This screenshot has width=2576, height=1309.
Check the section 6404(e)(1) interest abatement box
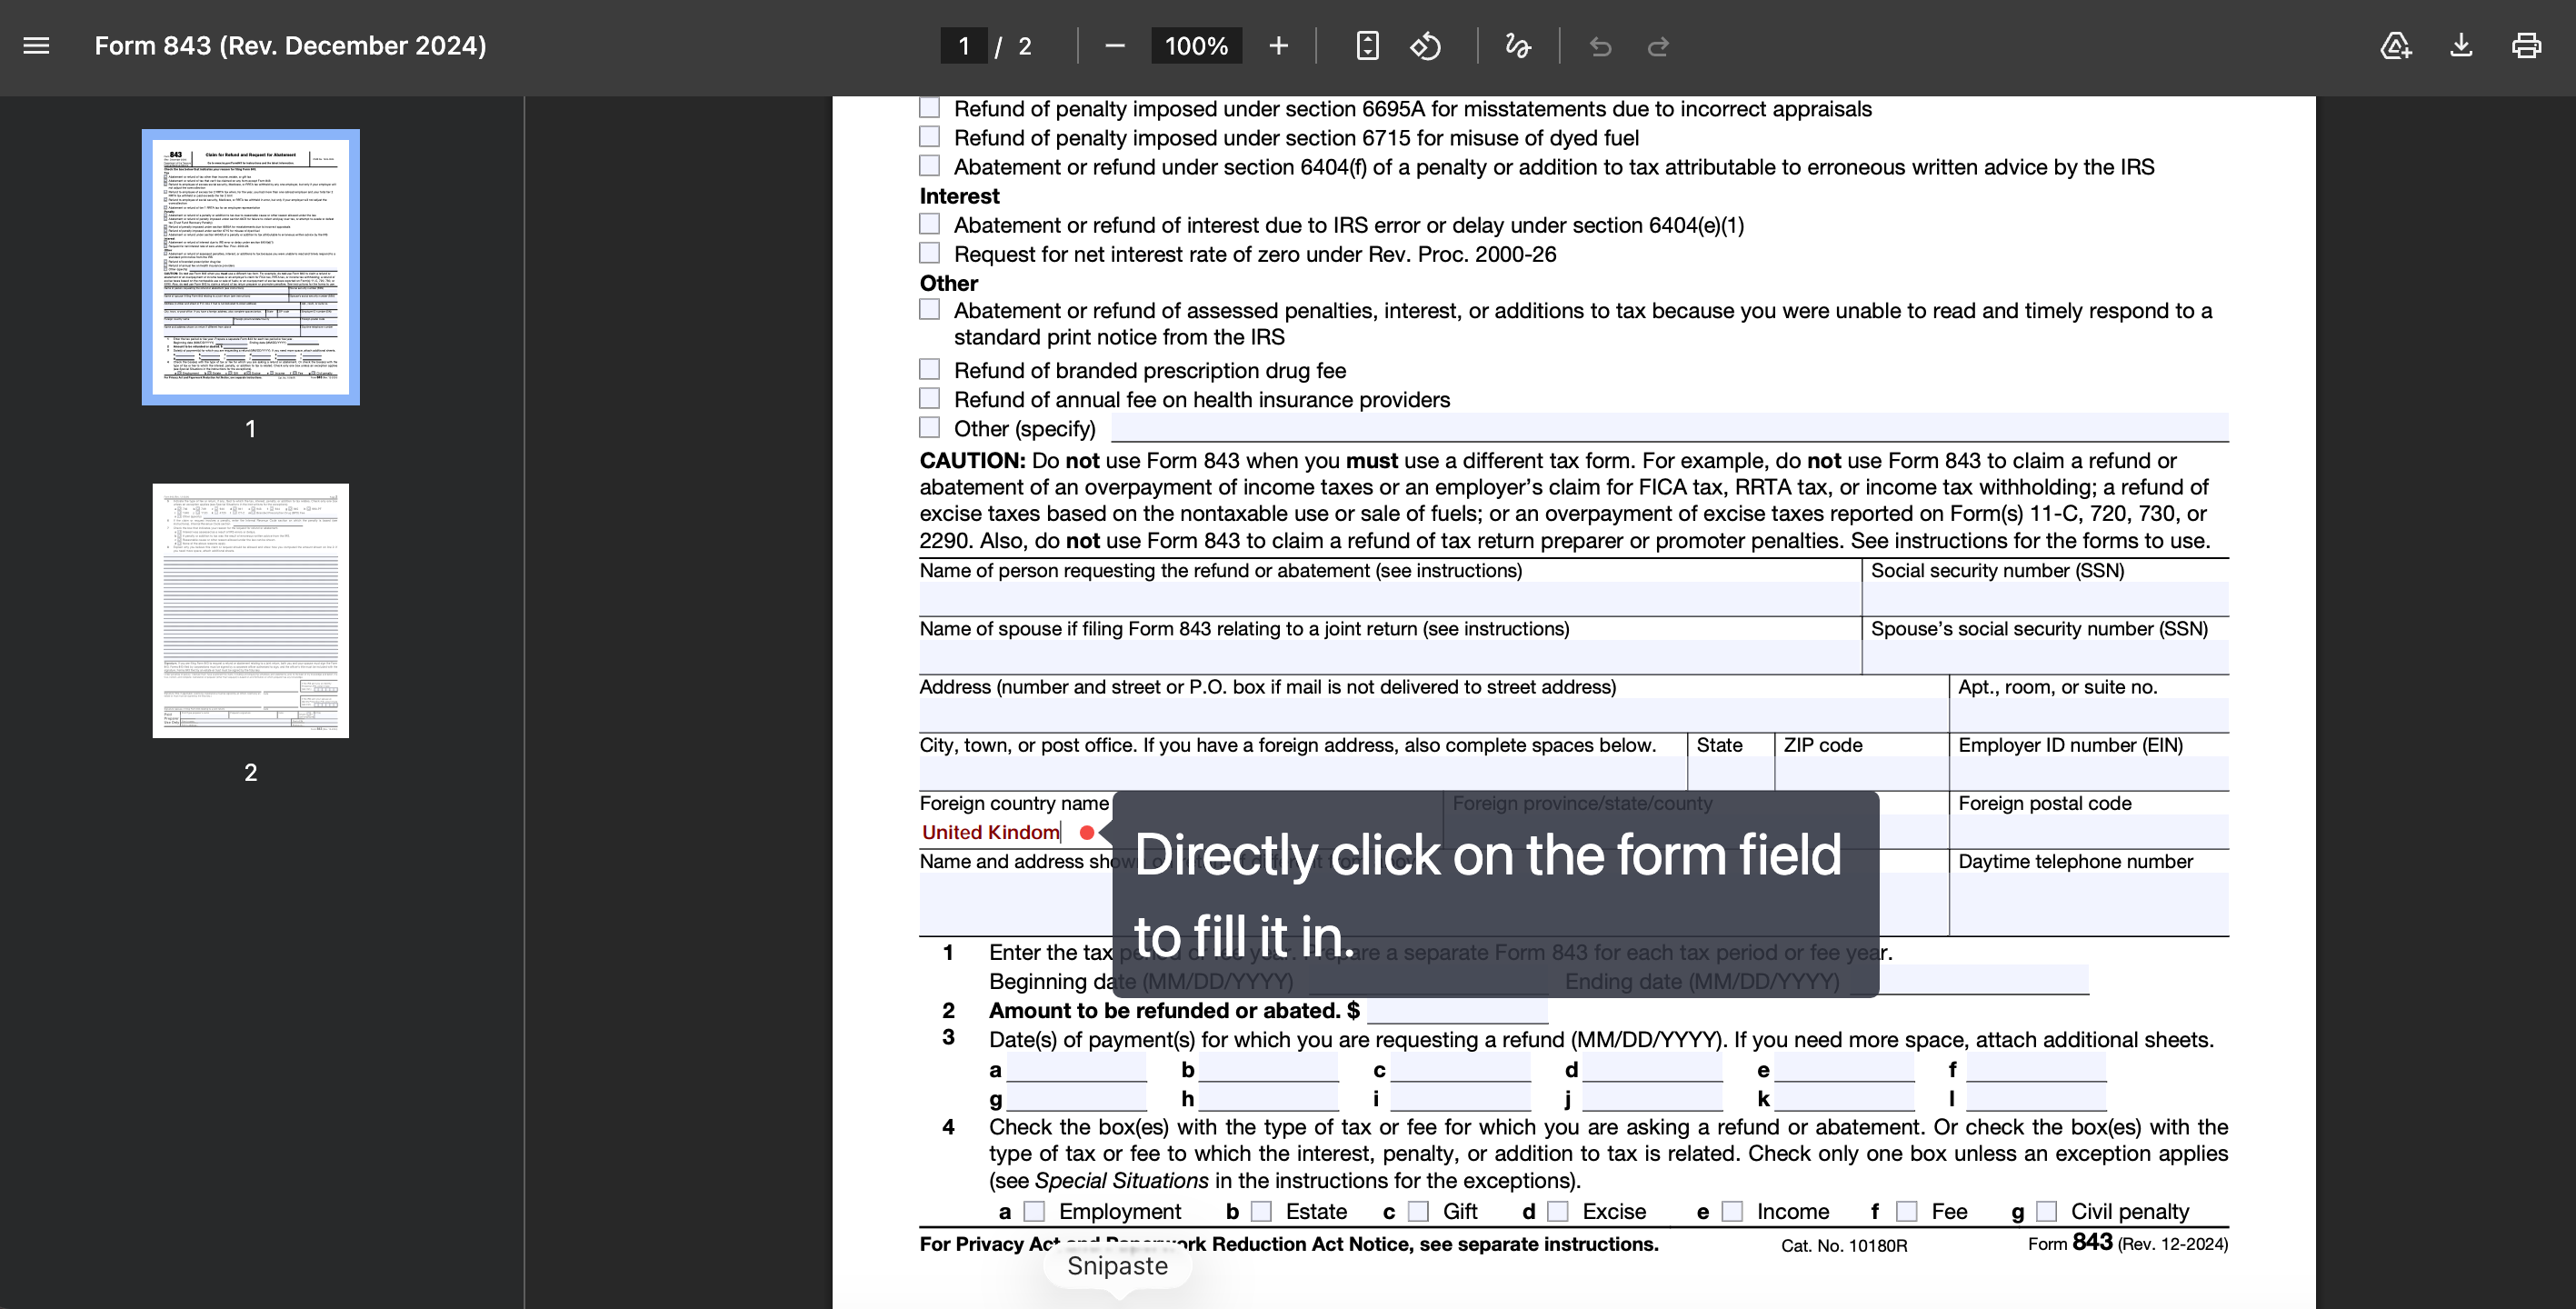[930, 223]
